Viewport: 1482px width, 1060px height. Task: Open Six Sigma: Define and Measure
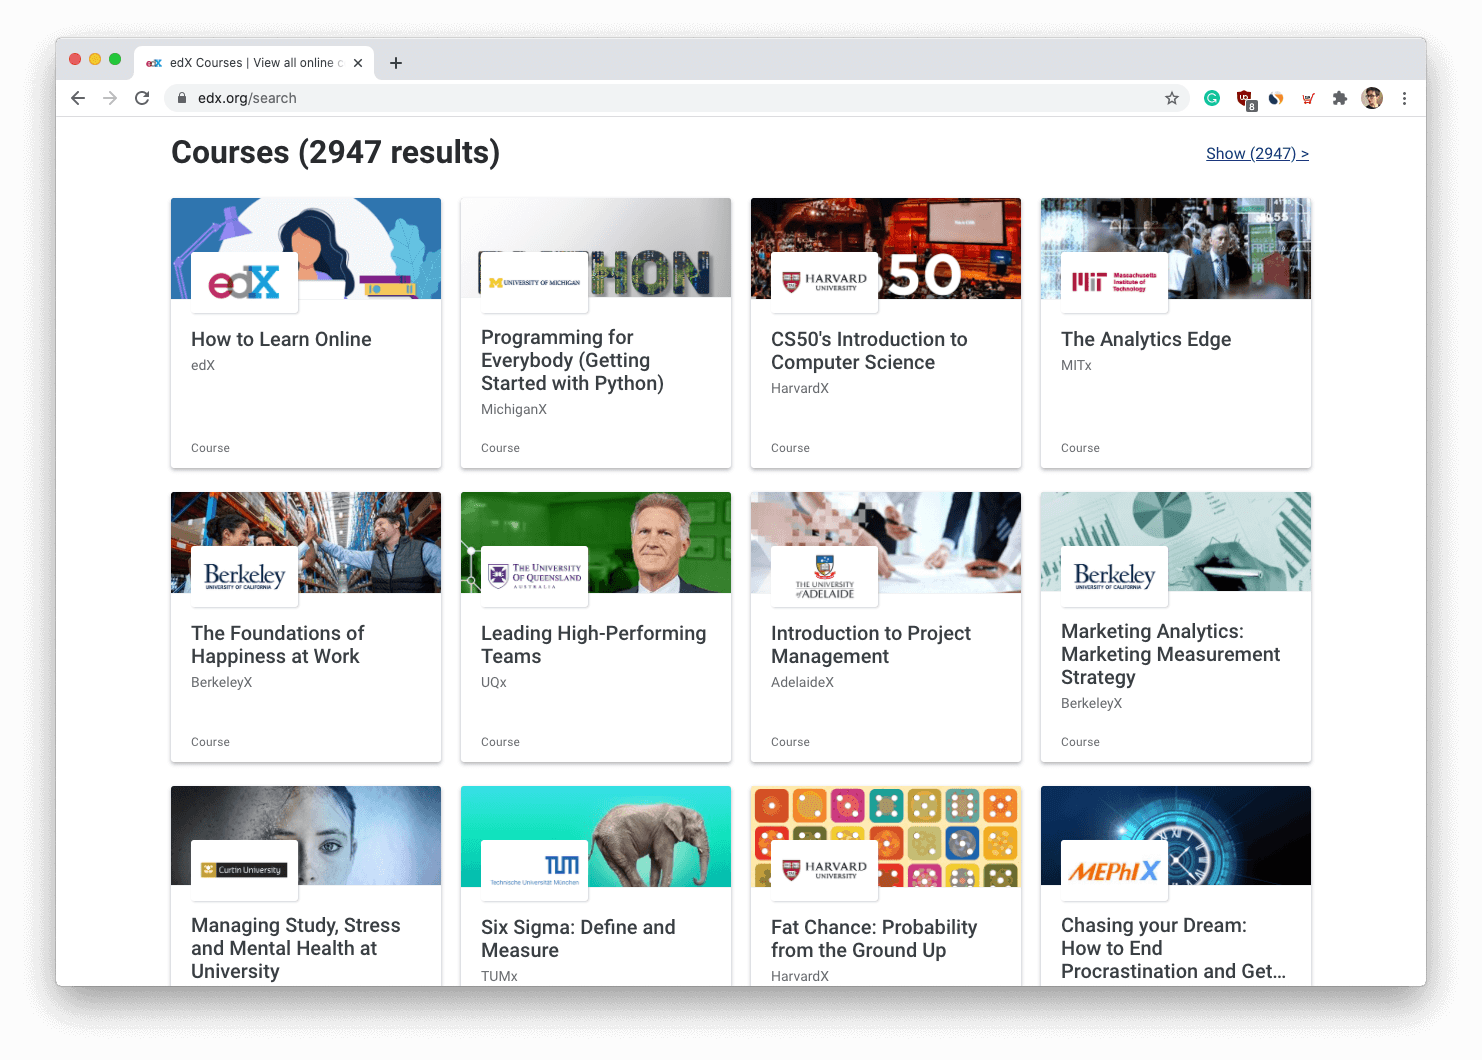coord(578,939)
